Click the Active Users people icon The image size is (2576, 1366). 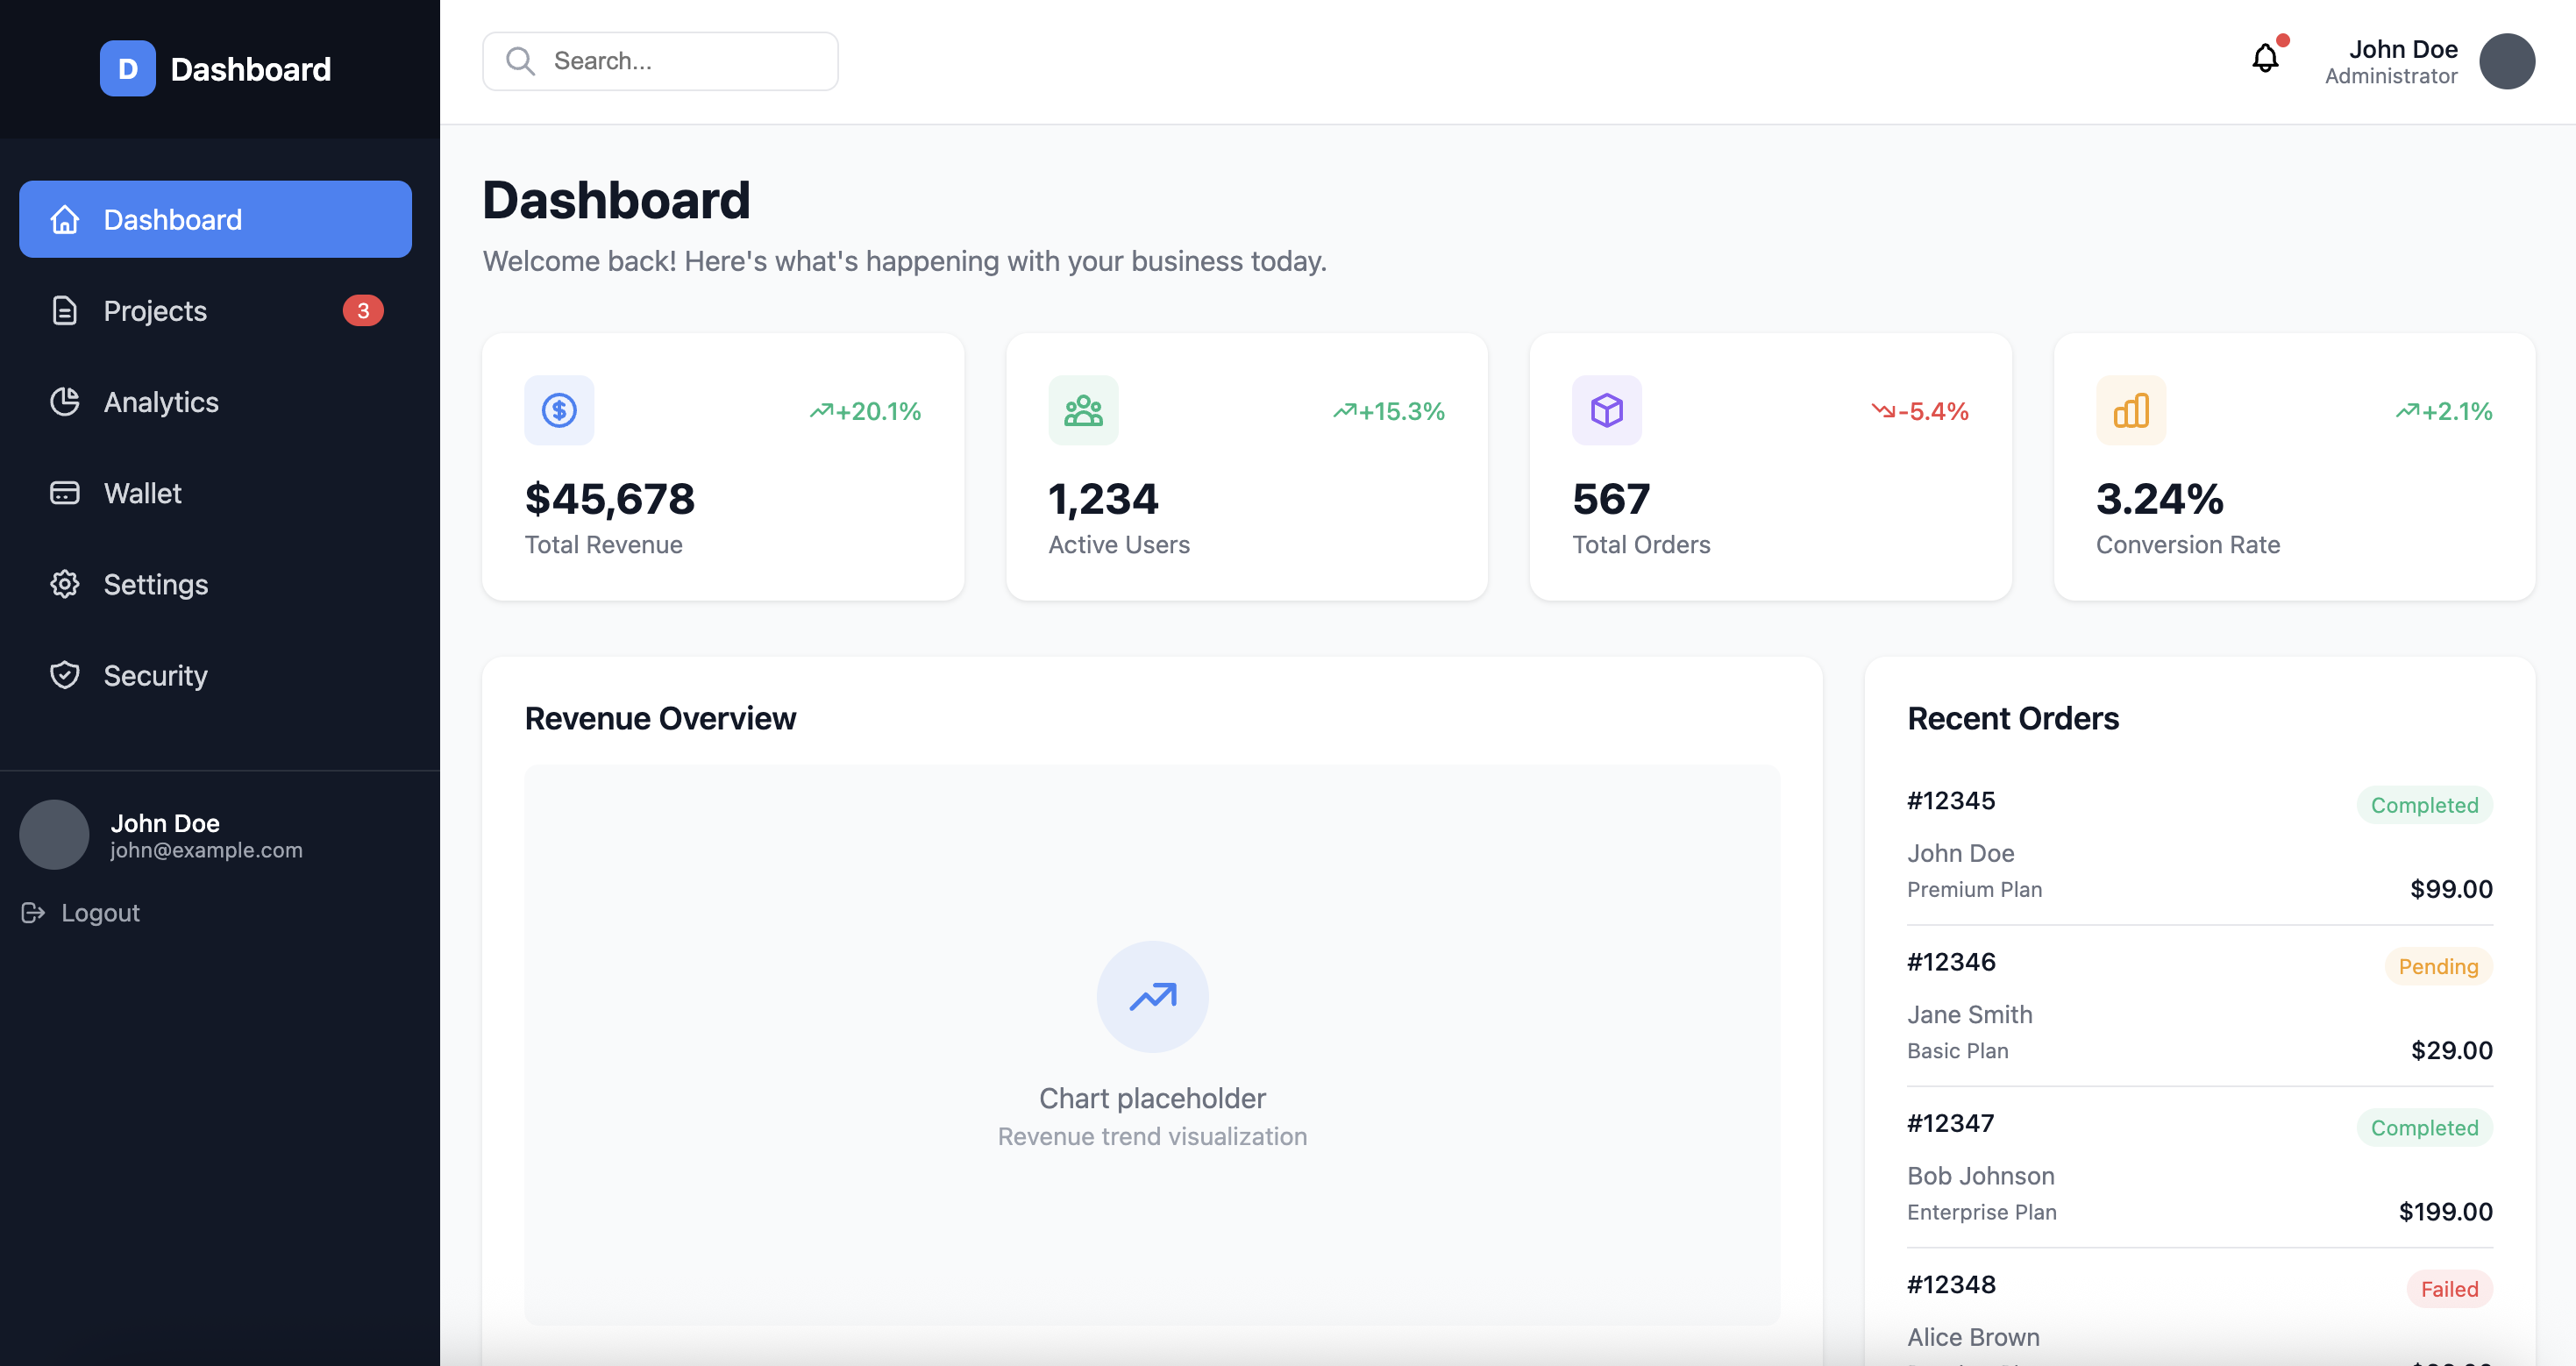tap(1083, 410)
